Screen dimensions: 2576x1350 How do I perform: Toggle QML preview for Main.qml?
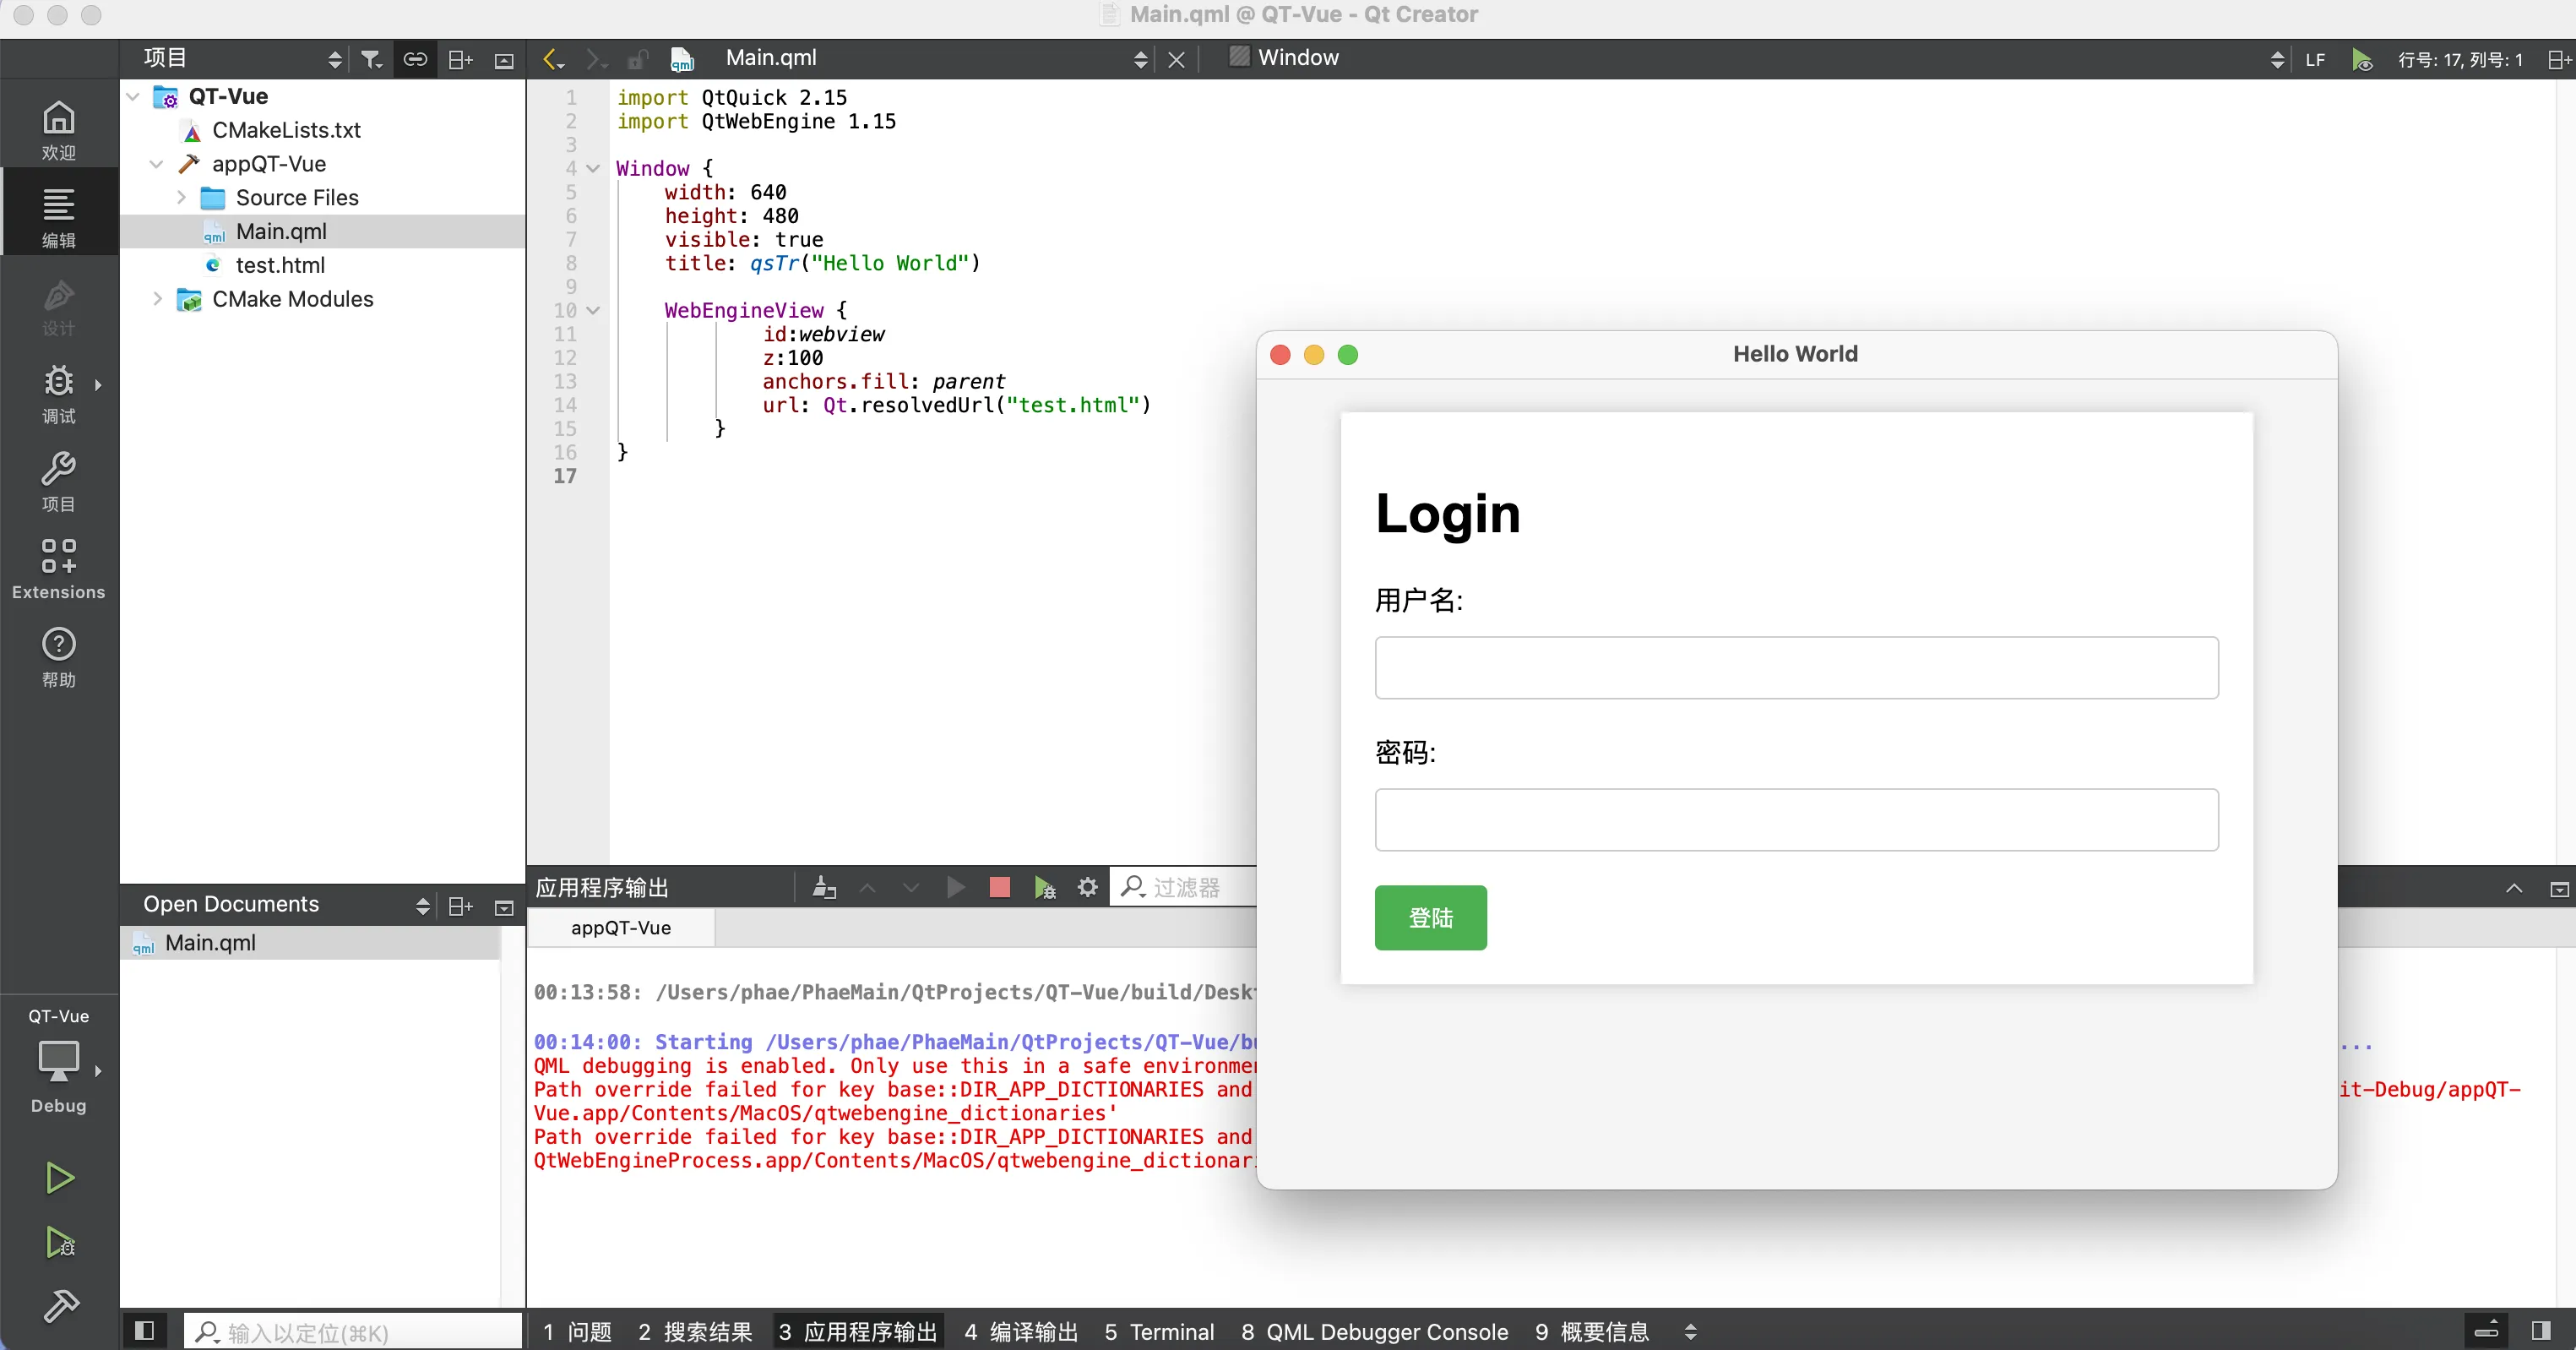[2362, 60]
